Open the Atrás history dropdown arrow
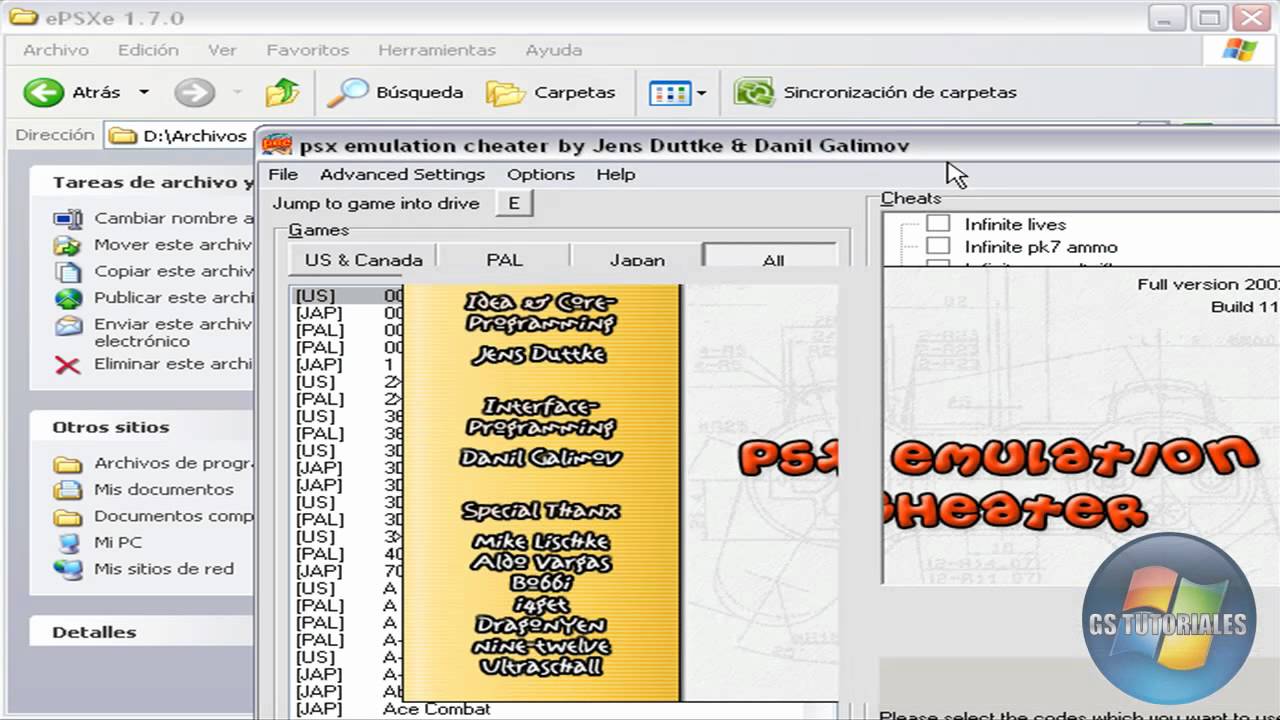The image size is (1280, 720). click(x=143, y=93)
